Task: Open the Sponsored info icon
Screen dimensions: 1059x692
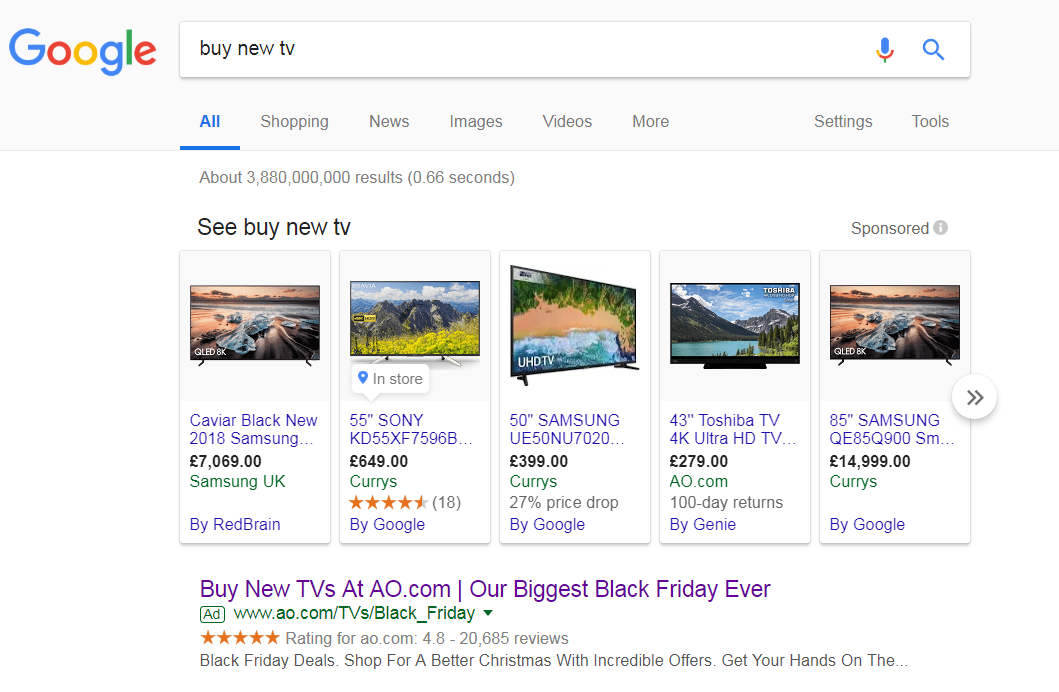Action: pyautogui.click(x=940, y=228)
